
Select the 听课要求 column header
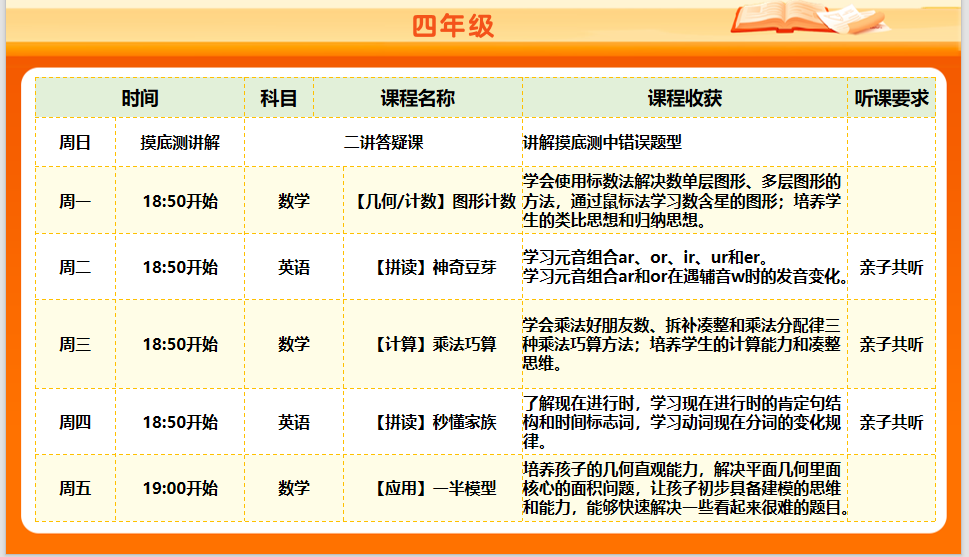891,98
